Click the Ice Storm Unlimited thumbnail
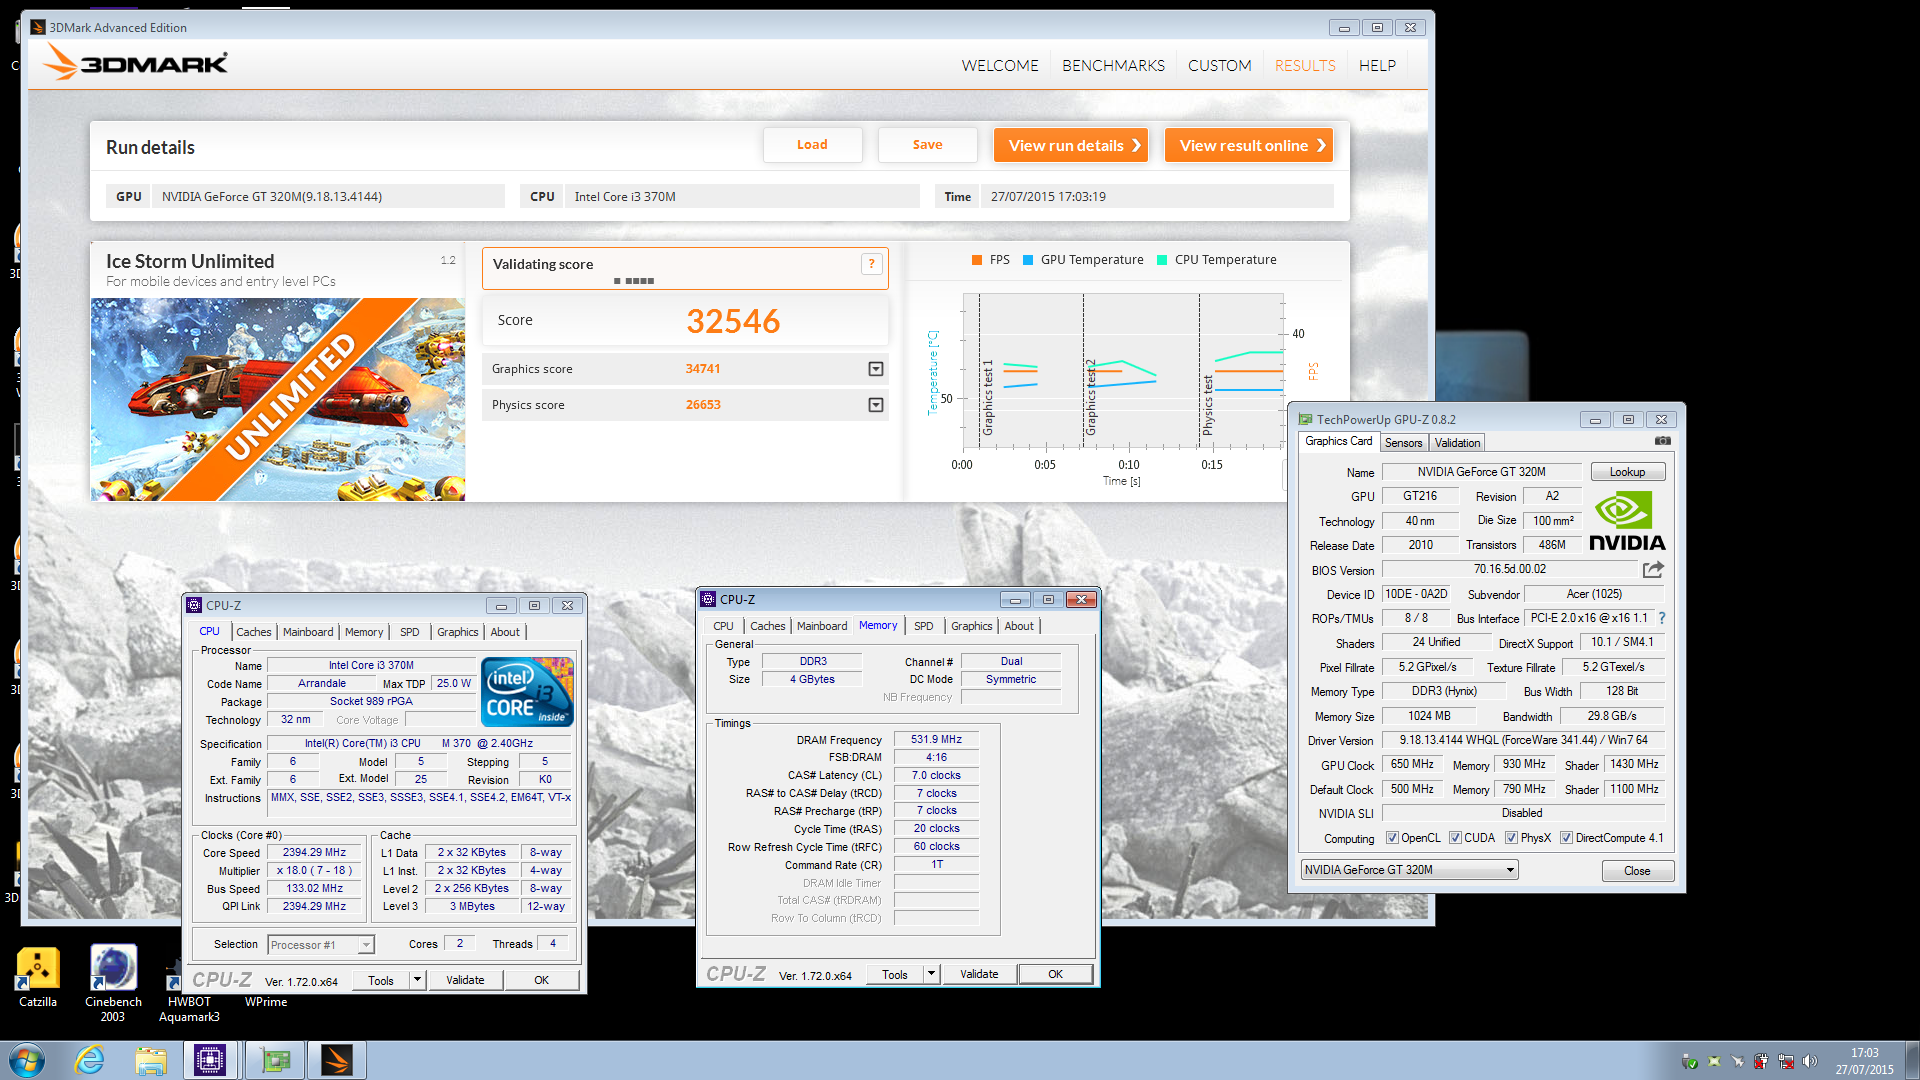 point(278,399)
